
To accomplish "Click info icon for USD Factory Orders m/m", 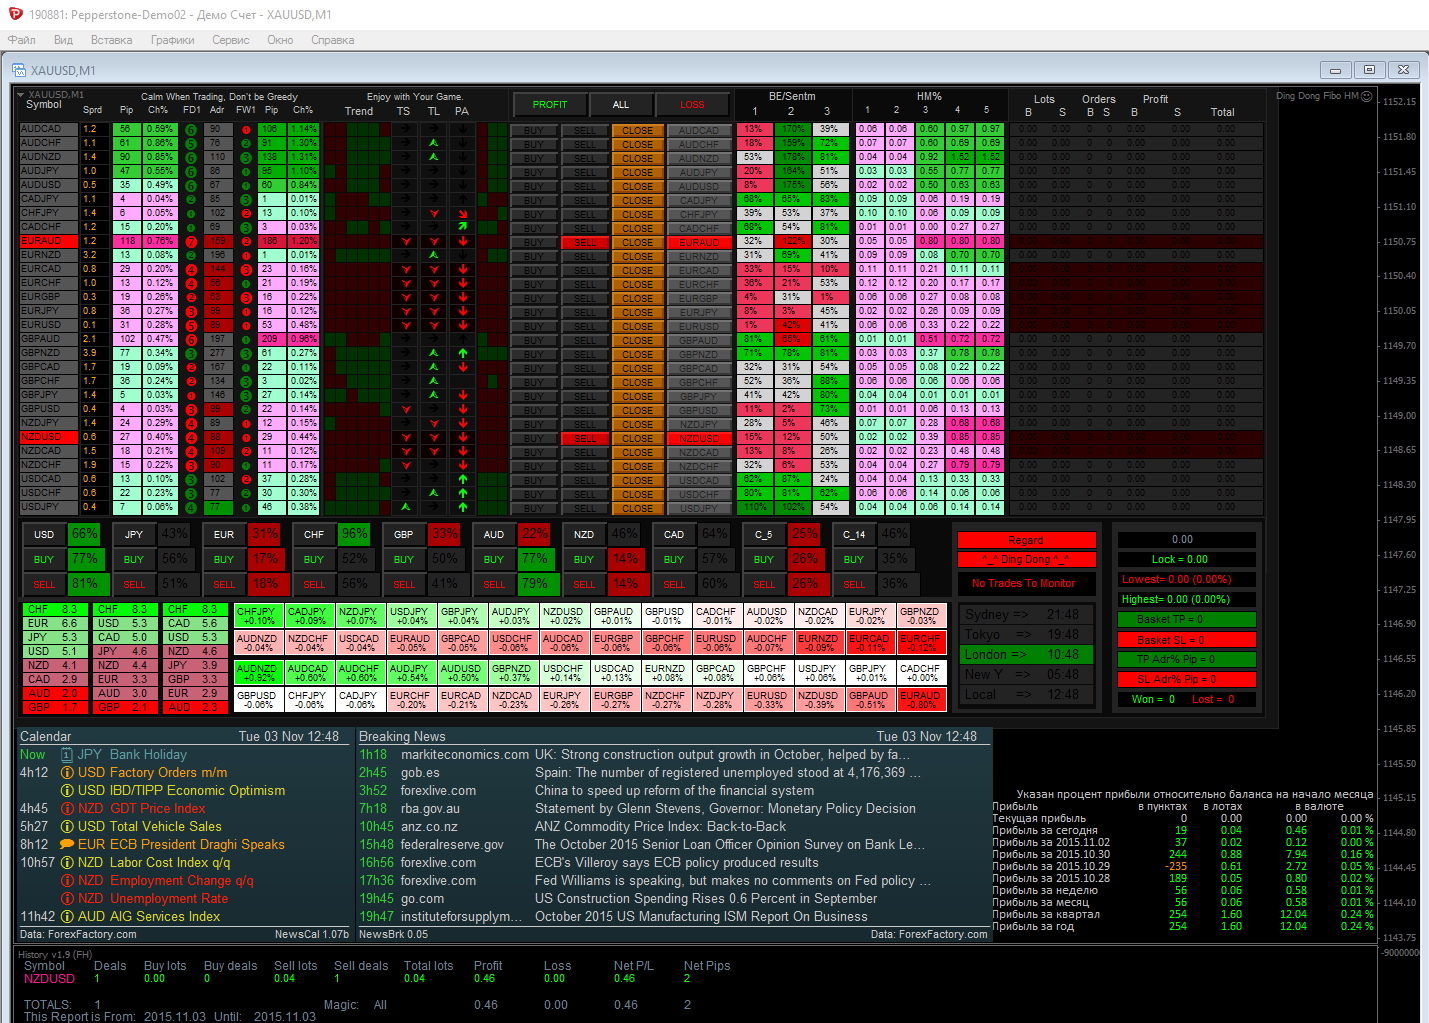I will tap(67, 773).
